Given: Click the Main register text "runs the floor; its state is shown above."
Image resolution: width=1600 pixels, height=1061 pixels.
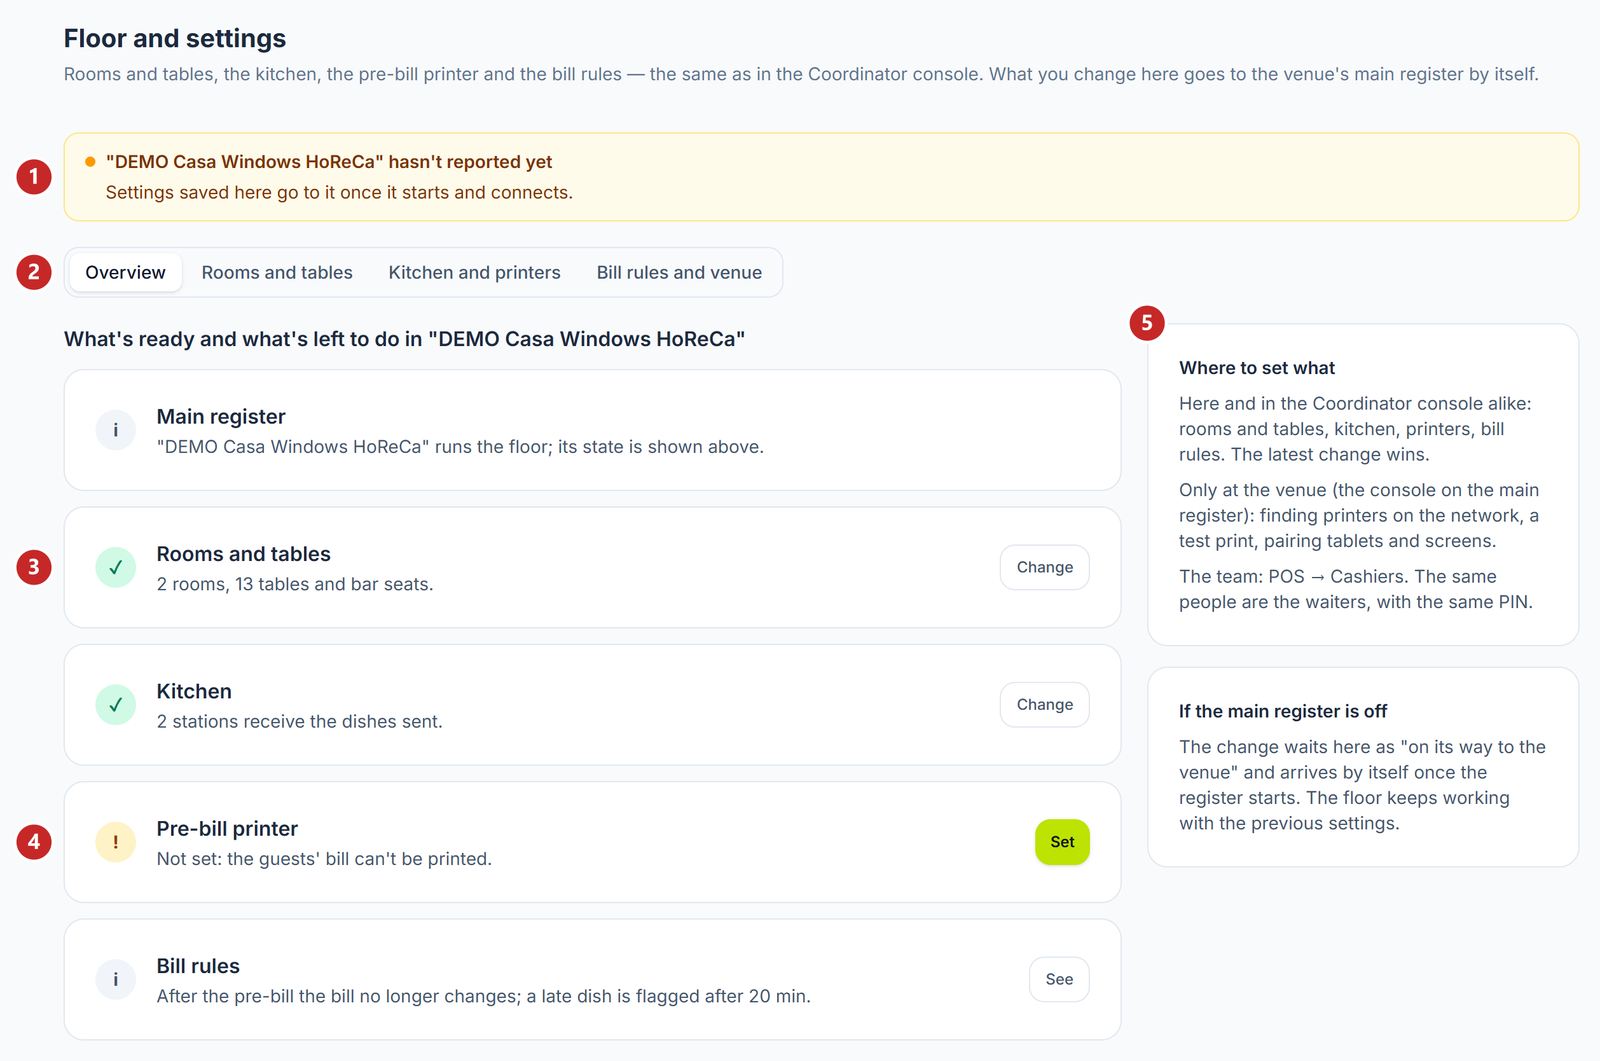Looking at the screenshot, I should coord(599,447).
